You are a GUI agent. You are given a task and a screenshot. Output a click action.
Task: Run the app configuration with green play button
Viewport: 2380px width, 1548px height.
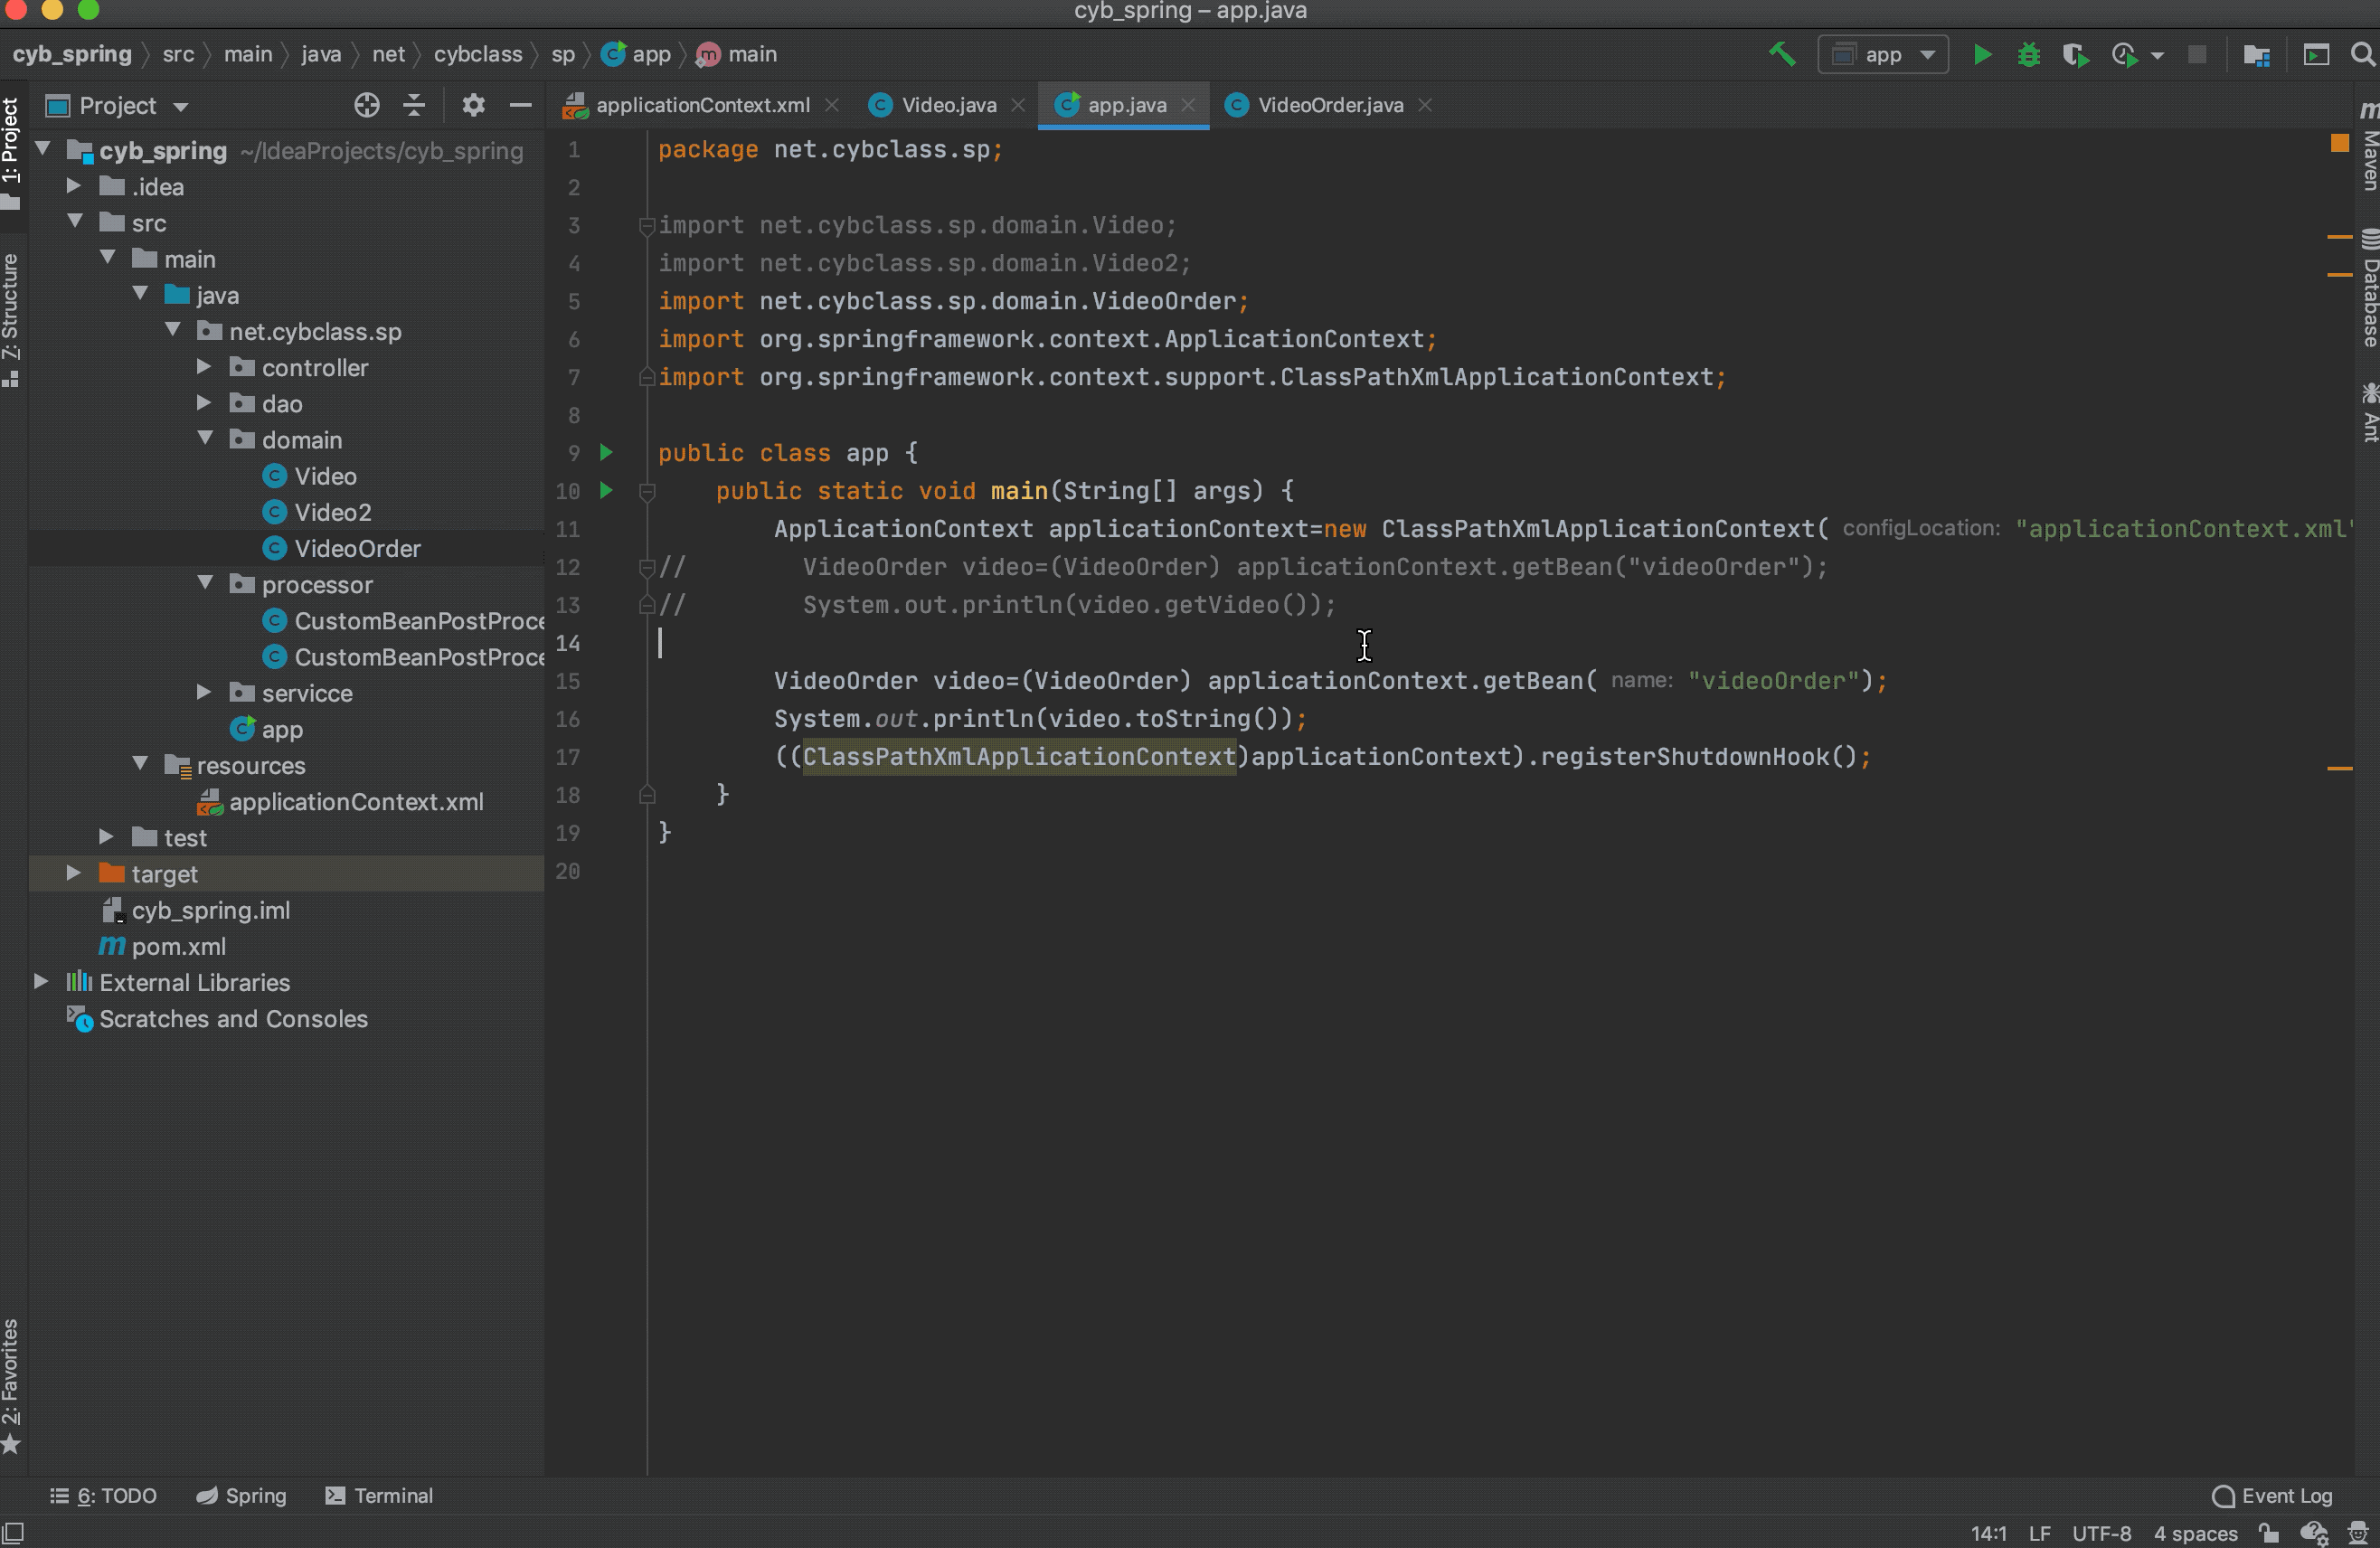(1981, 54)
